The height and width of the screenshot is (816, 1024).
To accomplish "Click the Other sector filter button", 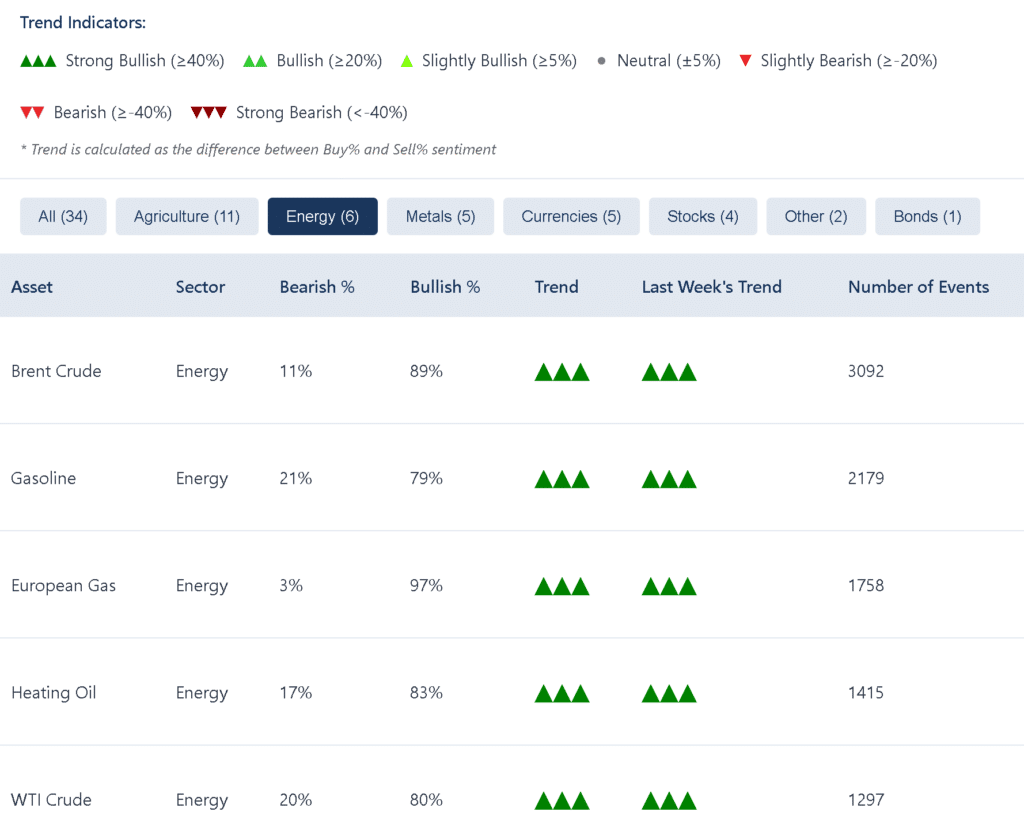I will pyautogui.click(x=816, y=216).
